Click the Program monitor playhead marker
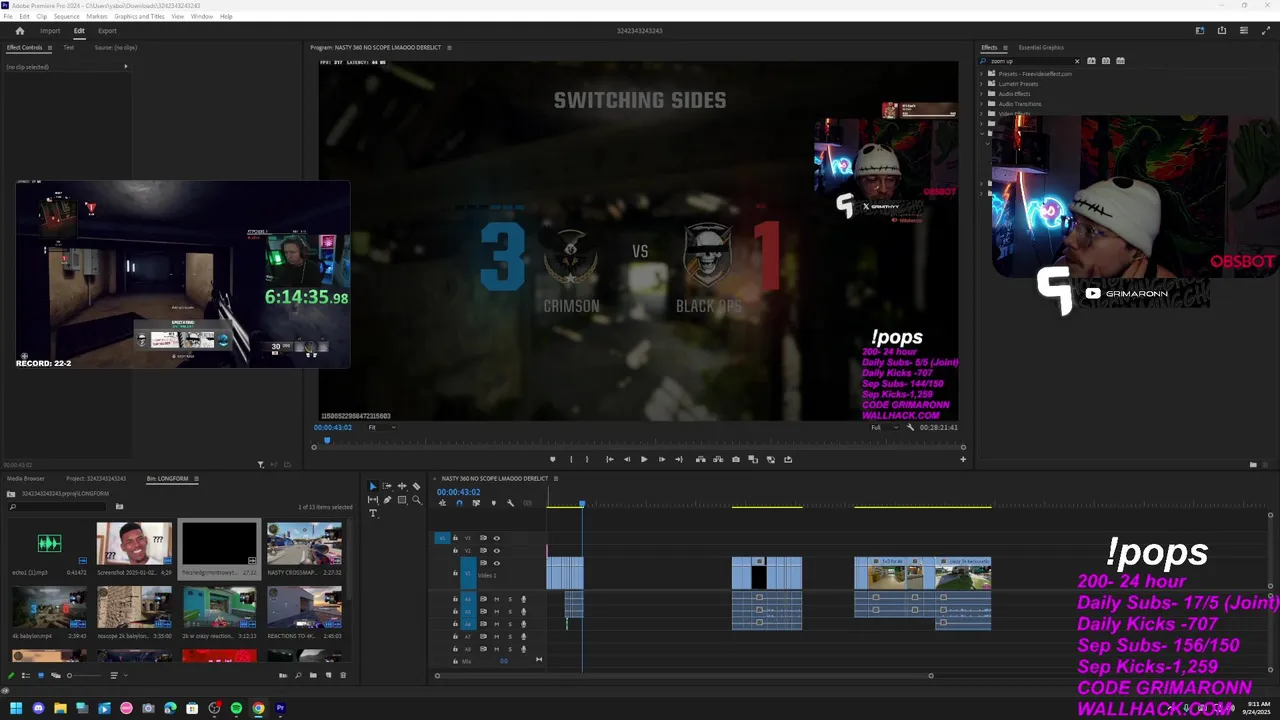1280x720 pixels. coord(326,439)
